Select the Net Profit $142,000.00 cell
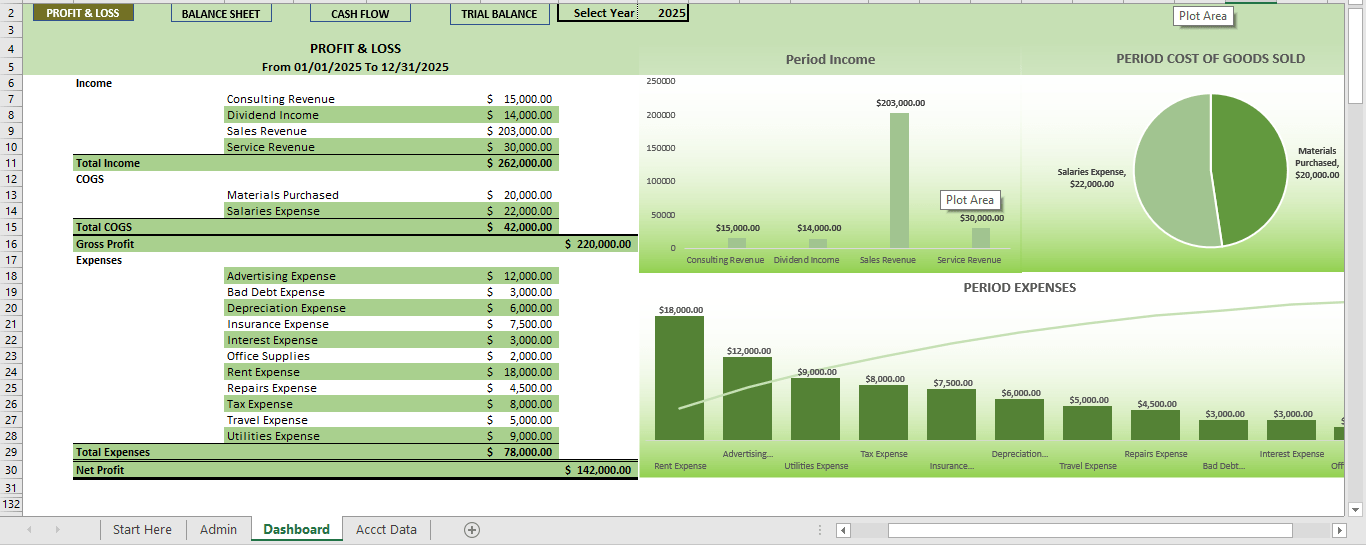The image size is (1366, 545). 598,470
